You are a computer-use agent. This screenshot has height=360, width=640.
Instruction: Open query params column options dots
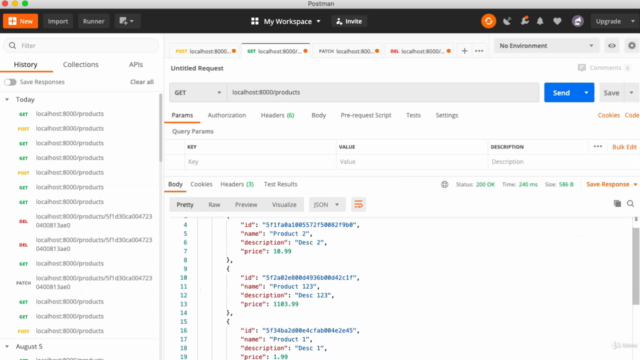click(598, 147)
